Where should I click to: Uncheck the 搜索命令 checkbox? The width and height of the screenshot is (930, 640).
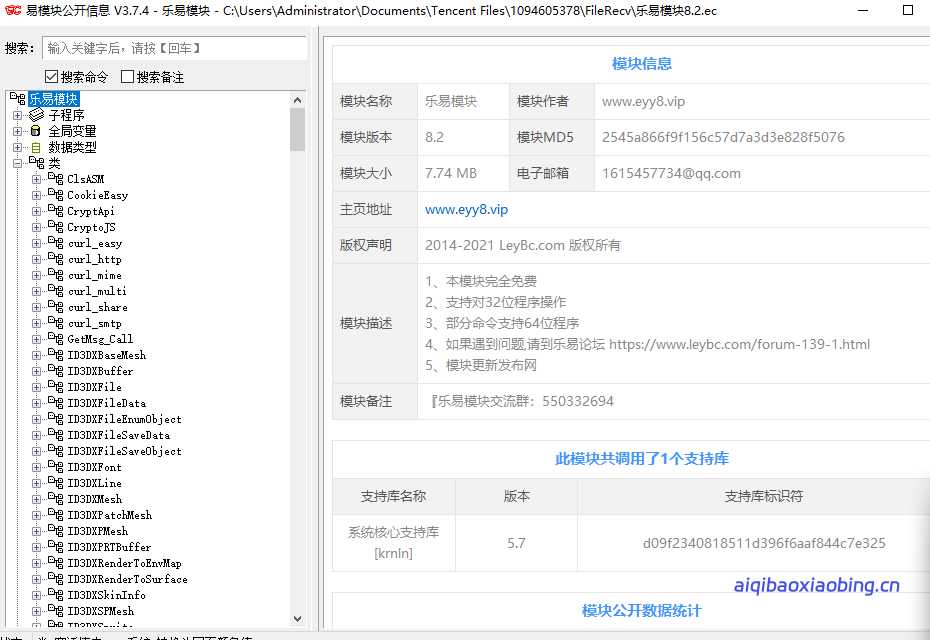tap(52, 77)
